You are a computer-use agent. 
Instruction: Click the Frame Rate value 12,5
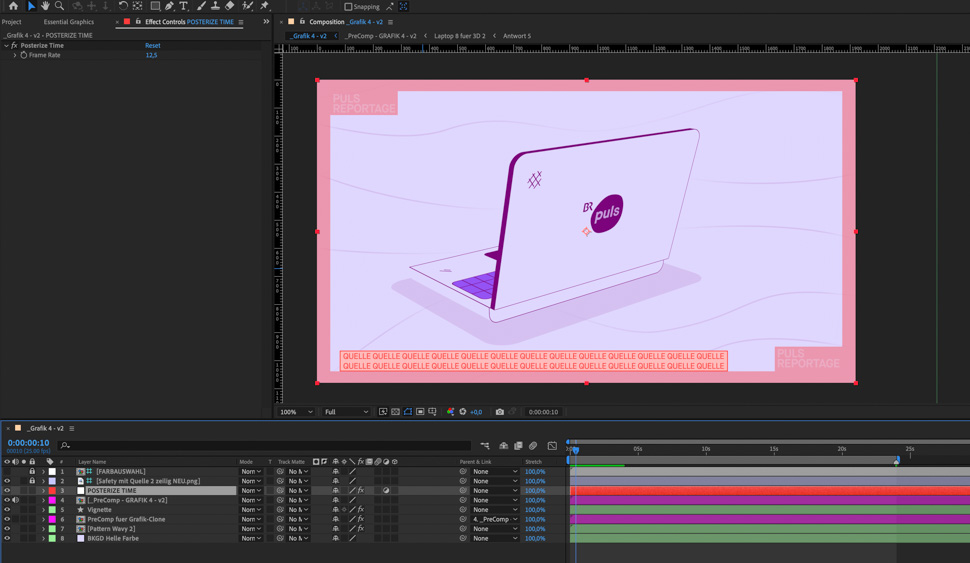tap(151, 55)
